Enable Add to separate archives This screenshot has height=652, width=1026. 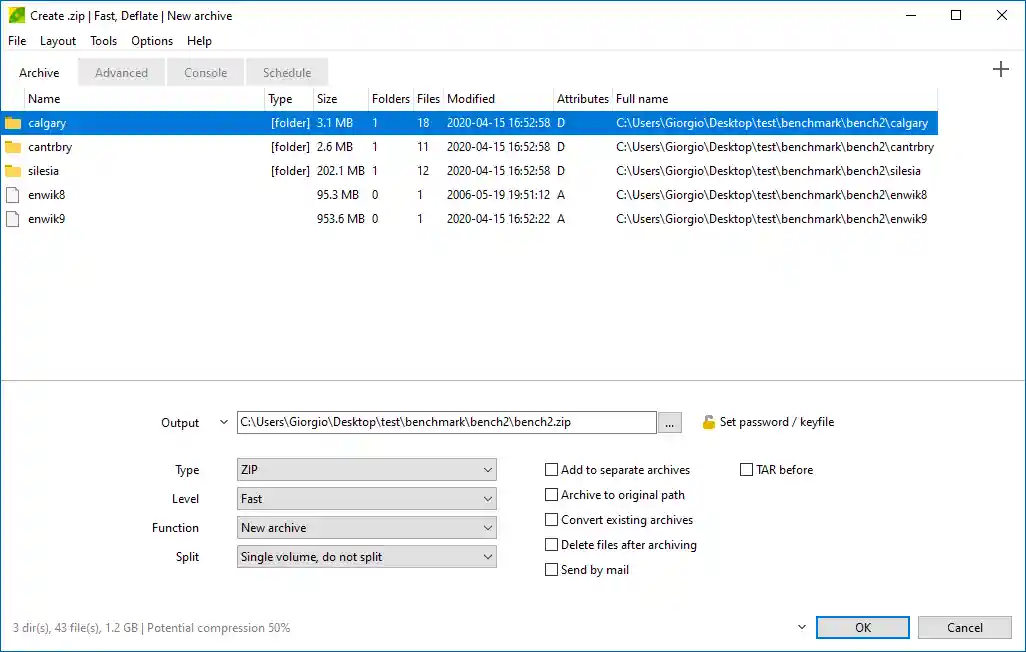[x=551, y=469]
